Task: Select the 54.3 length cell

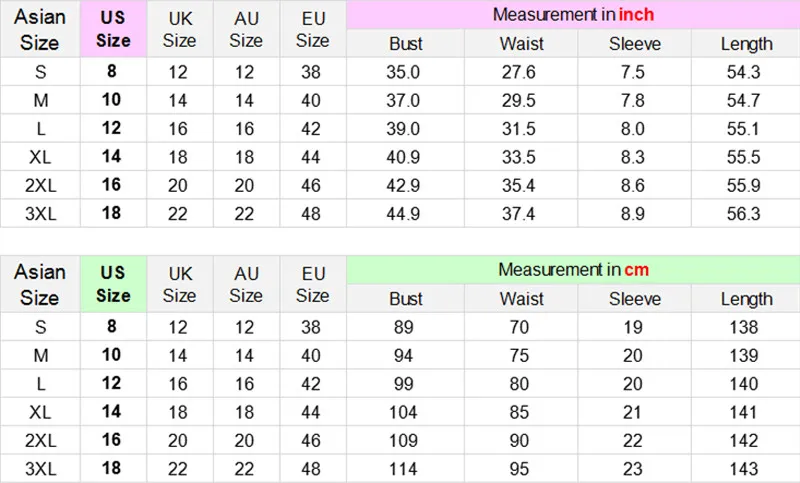Action: 746,72
